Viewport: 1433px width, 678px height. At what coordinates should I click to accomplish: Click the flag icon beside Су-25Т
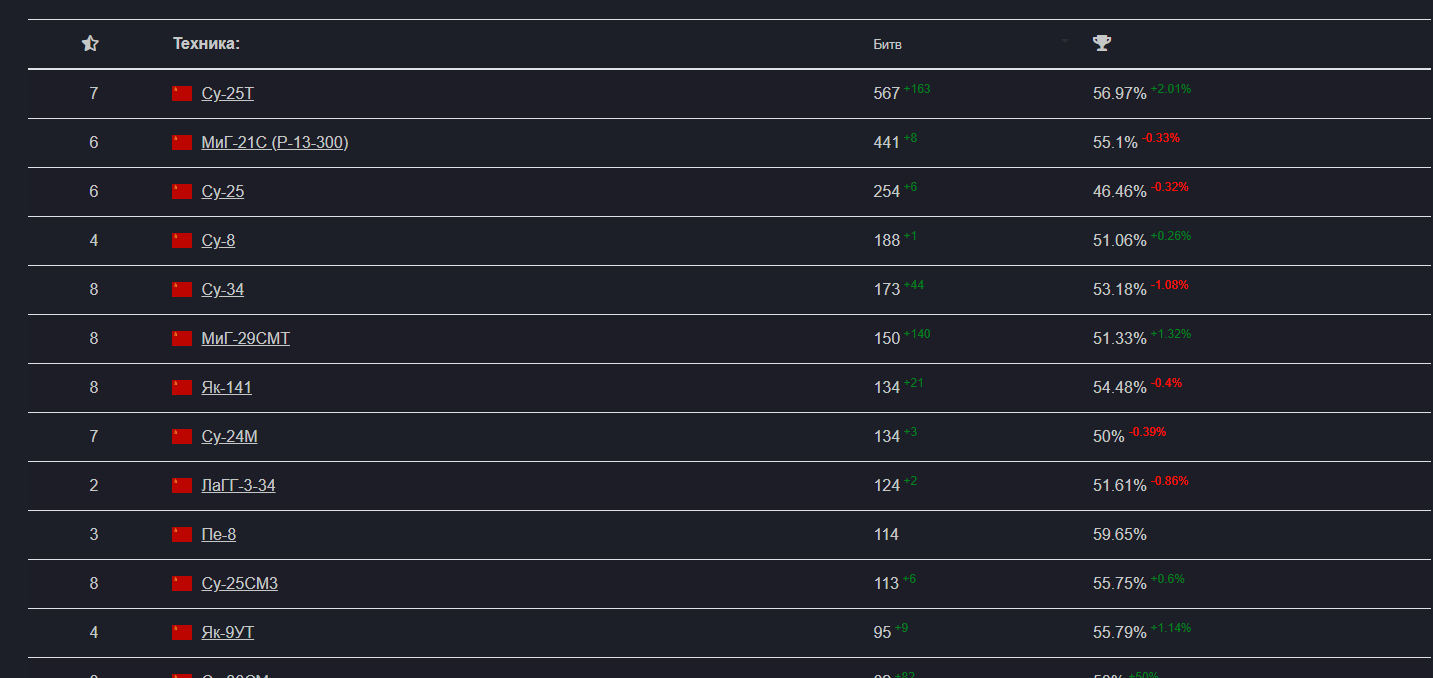(x=181, y=93)
